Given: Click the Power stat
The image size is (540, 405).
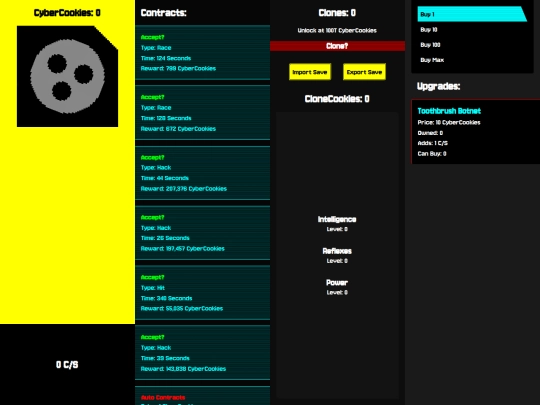Looking at the screenshot, I should [x=337, y=283].
